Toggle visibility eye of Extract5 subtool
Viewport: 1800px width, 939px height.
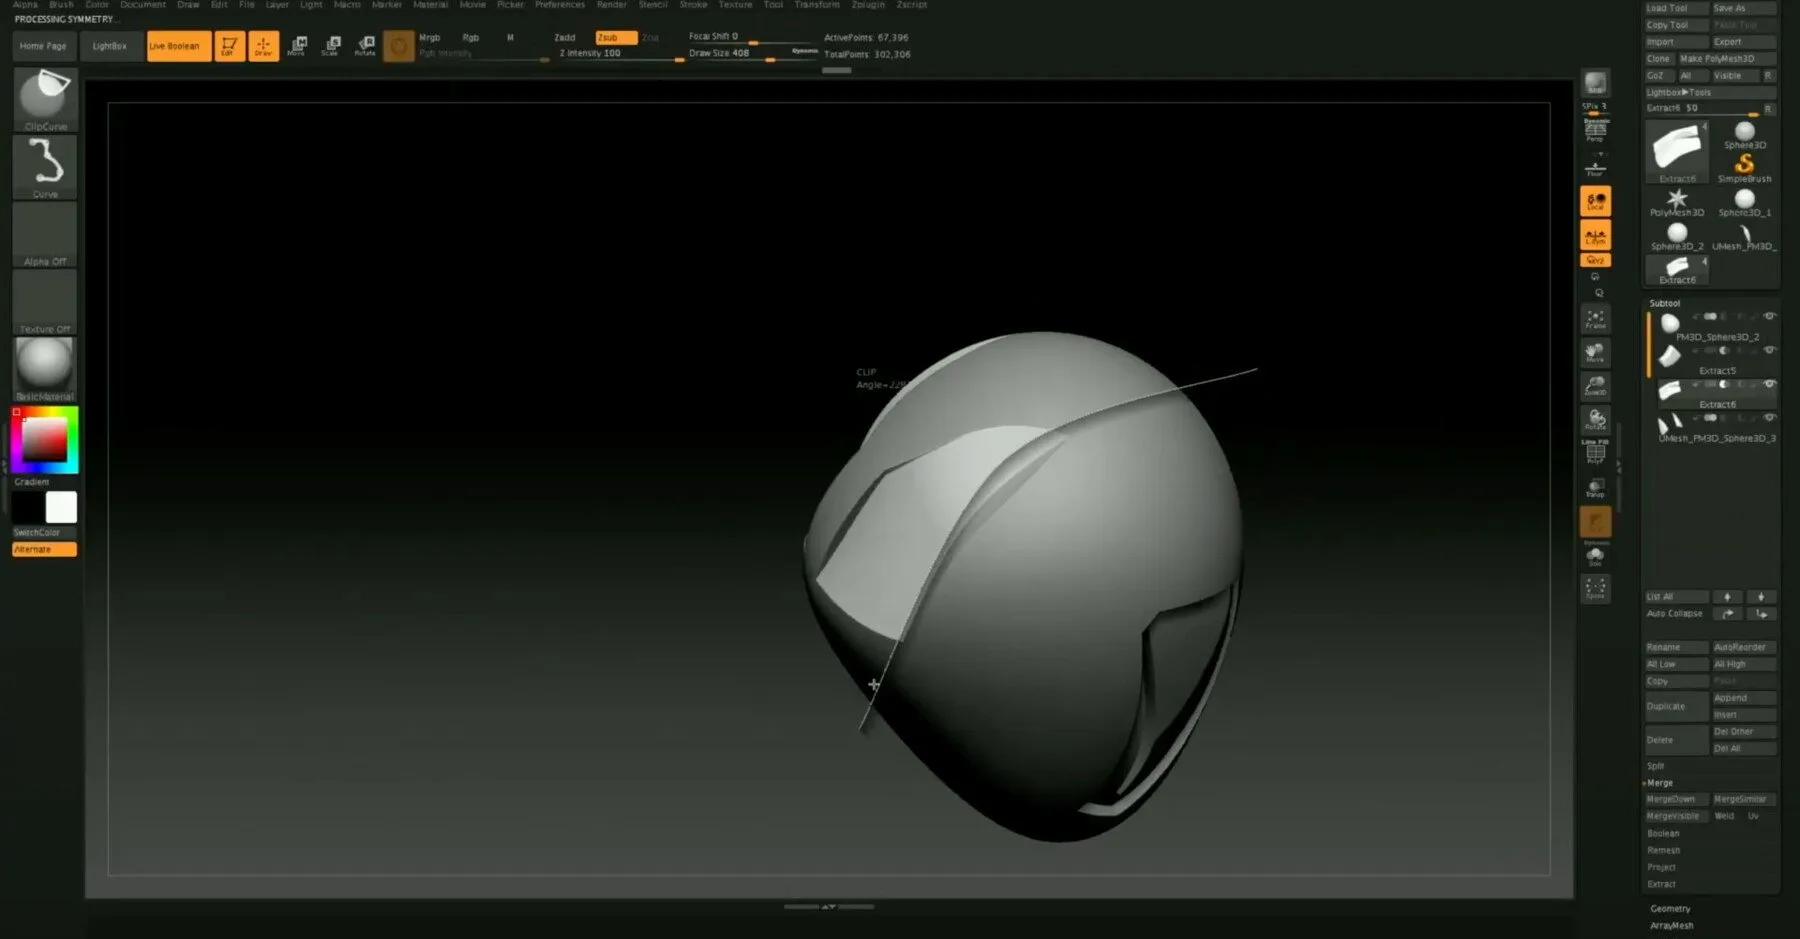coord(1769,350)
